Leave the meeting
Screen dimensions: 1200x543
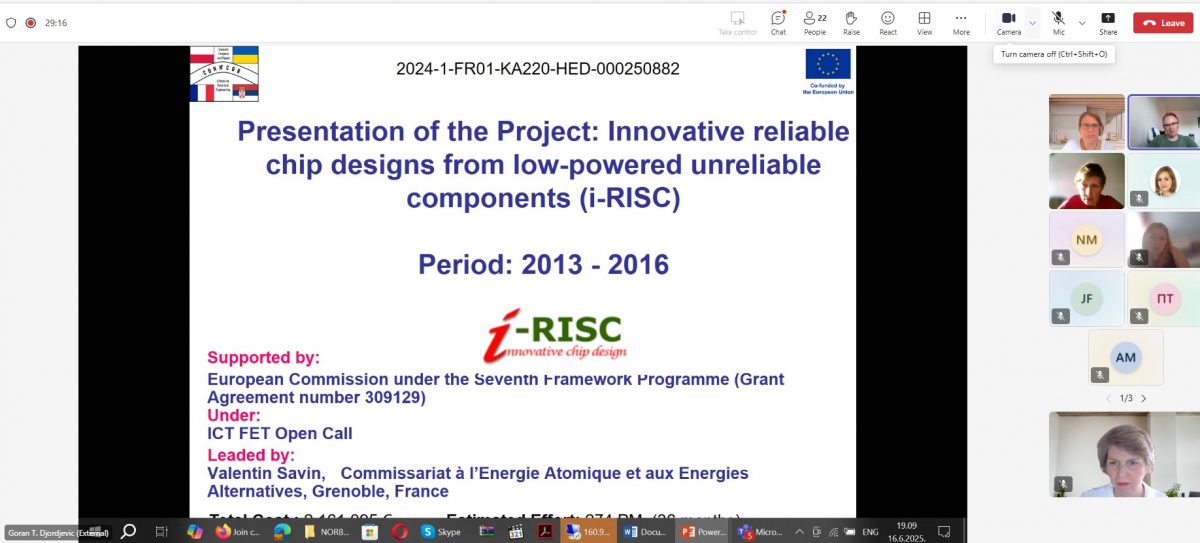pyautogui.click(x=1163, y=22)
